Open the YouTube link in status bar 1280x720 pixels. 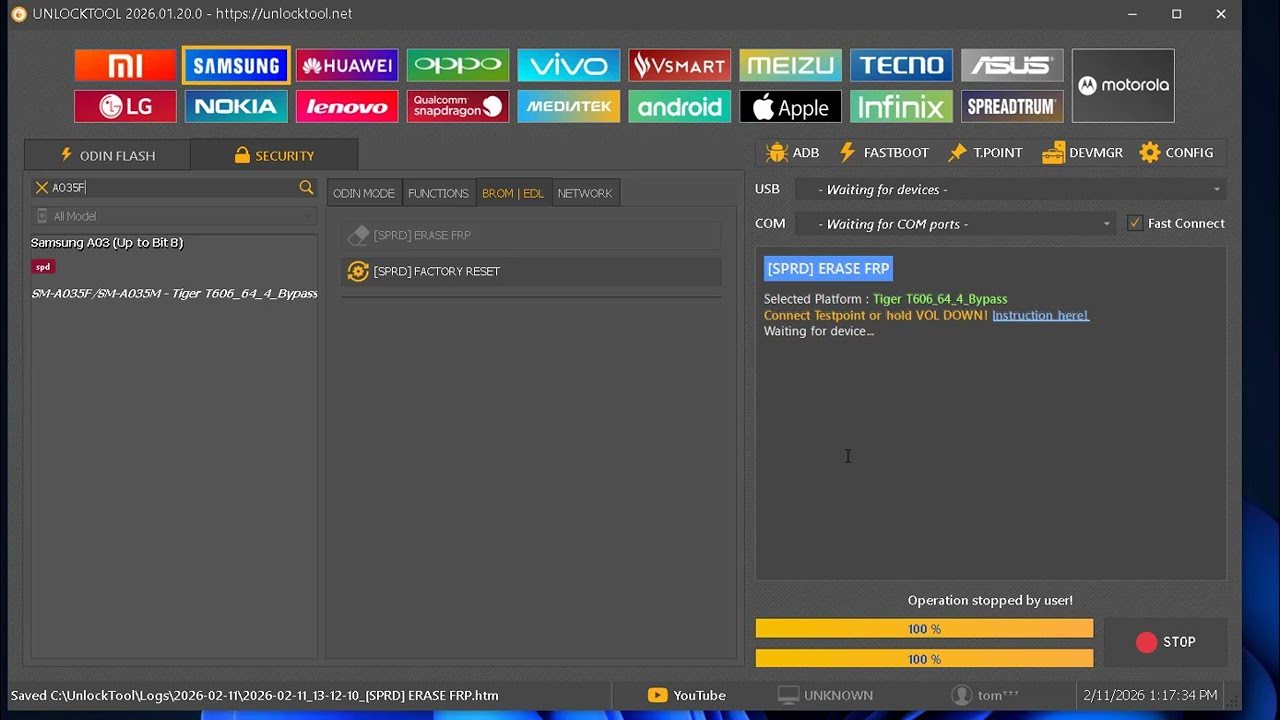[x=687, y=695]
